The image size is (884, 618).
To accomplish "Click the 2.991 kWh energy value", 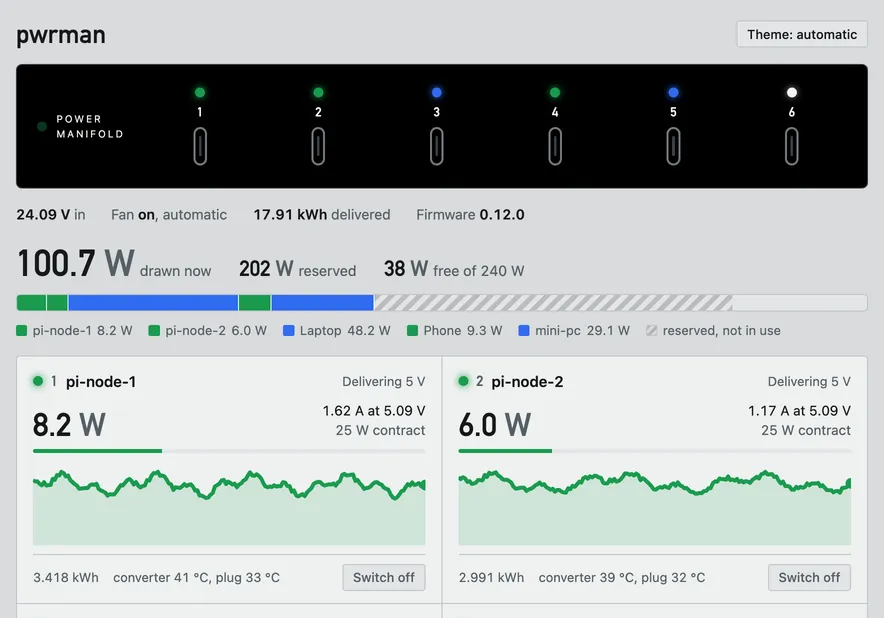I will (x=491, y=577).
